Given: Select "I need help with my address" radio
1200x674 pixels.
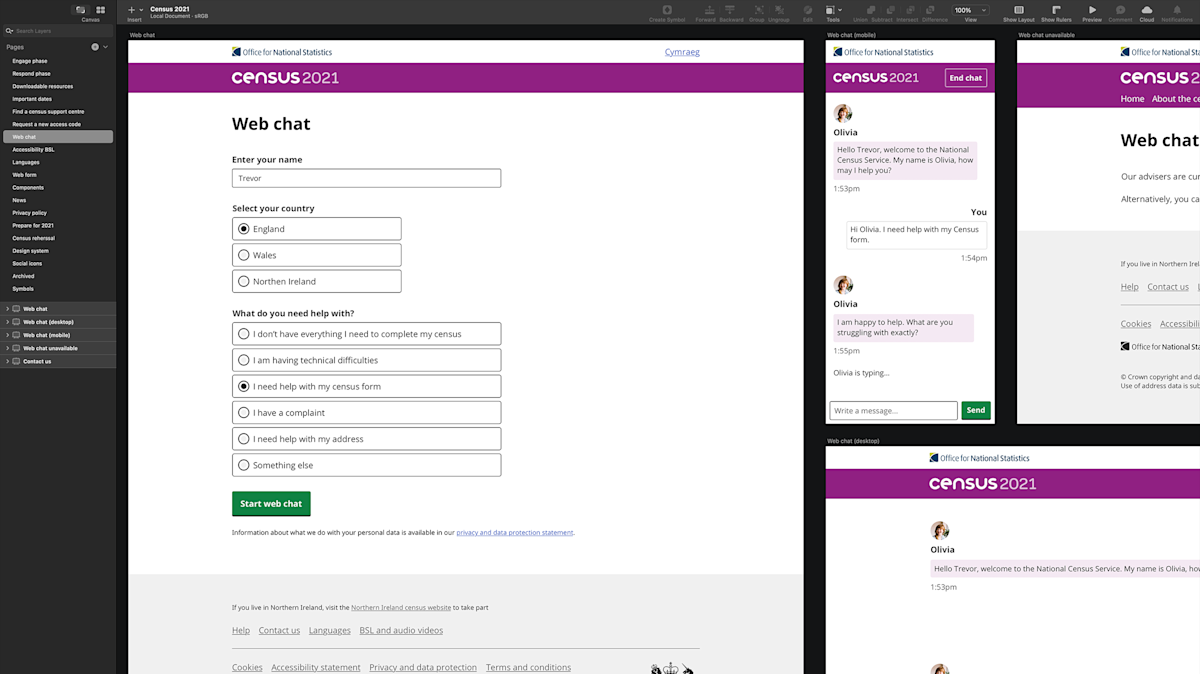Looking at the screenshot, I should (x=243, y=438).
